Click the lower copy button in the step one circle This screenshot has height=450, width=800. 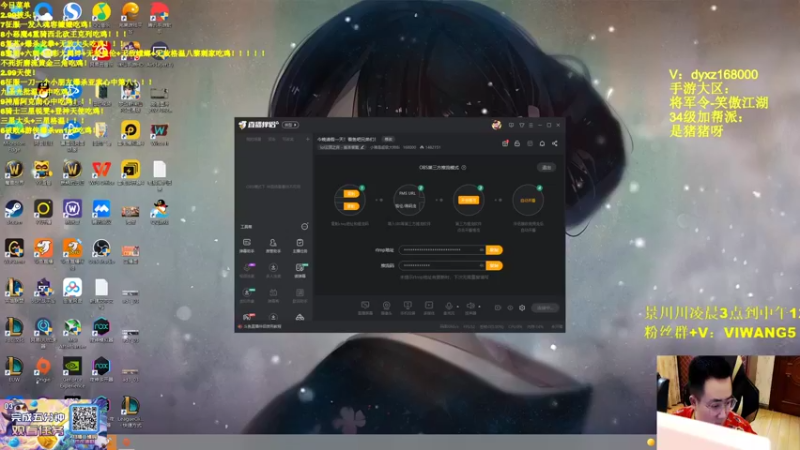coord(351,206)
